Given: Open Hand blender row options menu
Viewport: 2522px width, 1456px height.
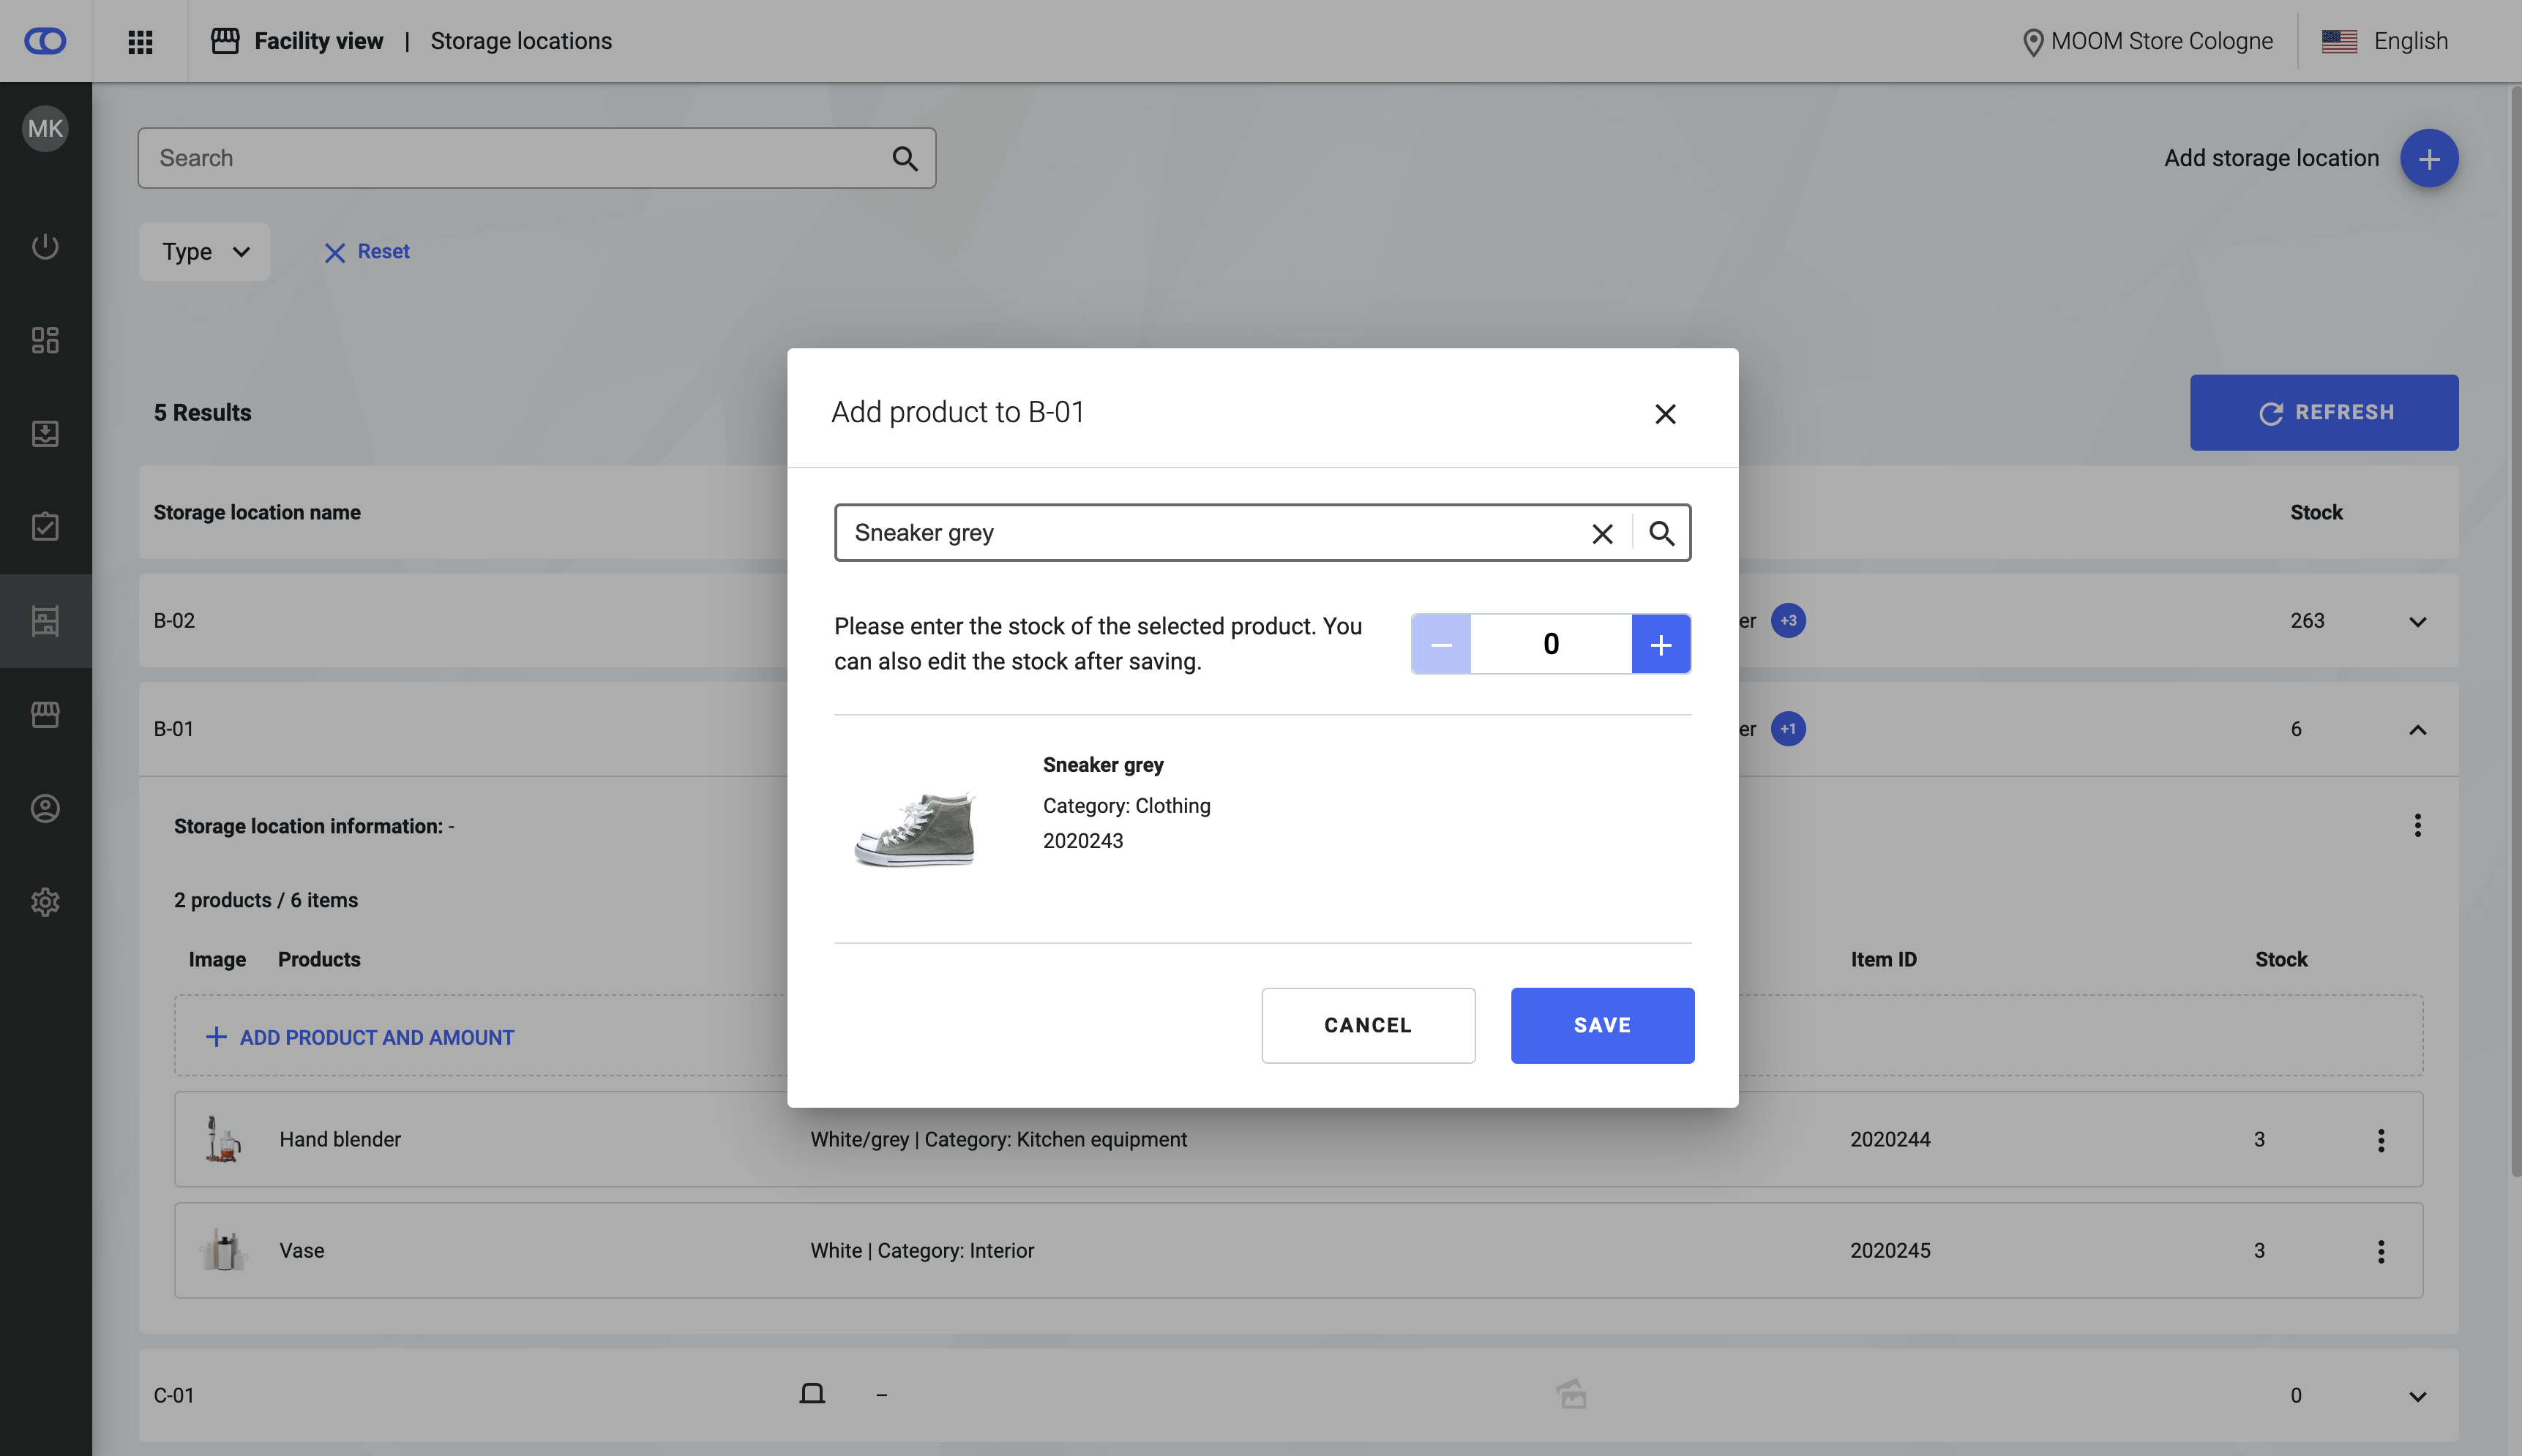Looking at the screenshot, I should click(x=2380, y=1140).
